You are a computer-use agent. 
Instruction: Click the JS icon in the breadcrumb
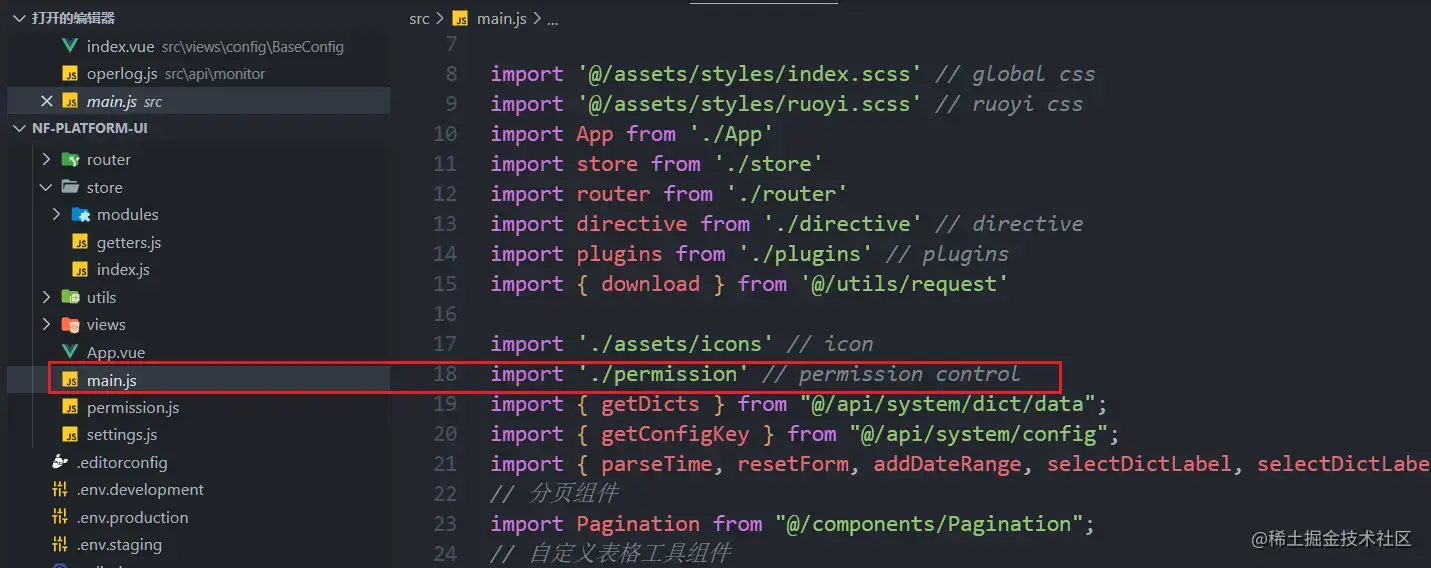coord(460,19)
